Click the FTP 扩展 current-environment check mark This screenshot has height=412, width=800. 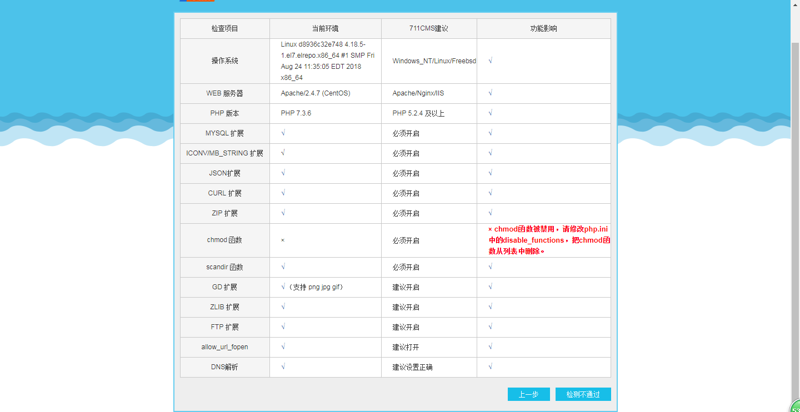pyautogui.click(x=283, y=327)
